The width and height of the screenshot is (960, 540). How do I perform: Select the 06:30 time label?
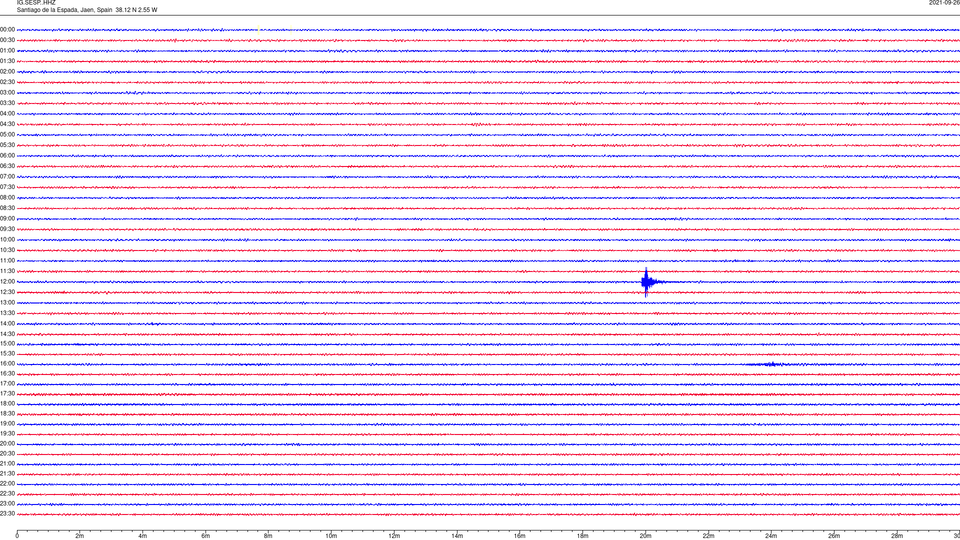pos(7,166)
